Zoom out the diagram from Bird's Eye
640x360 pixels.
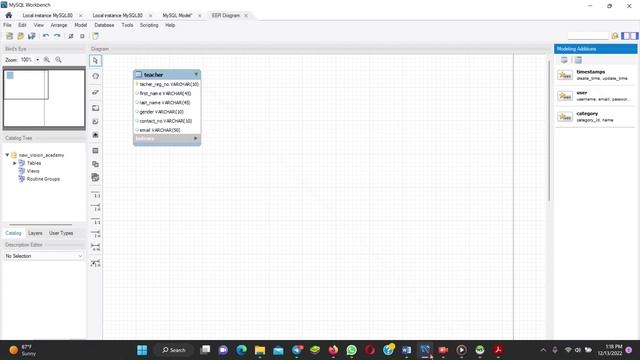click(x=58, y=60)
